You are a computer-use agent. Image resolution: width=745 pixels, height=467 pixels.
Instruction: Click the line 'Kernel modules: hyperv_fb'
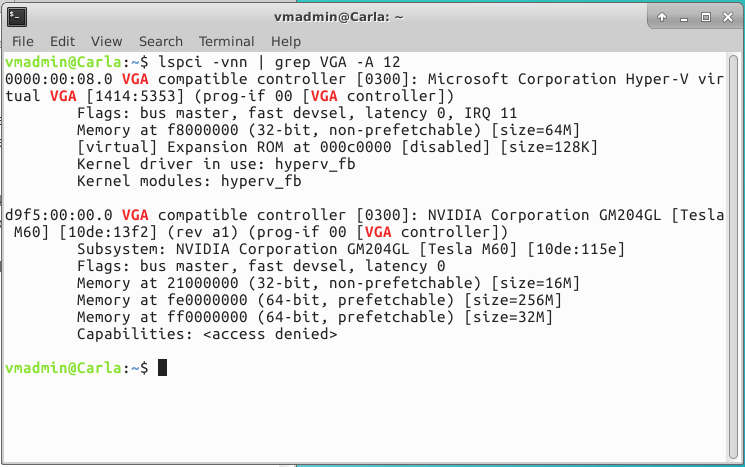189,181
